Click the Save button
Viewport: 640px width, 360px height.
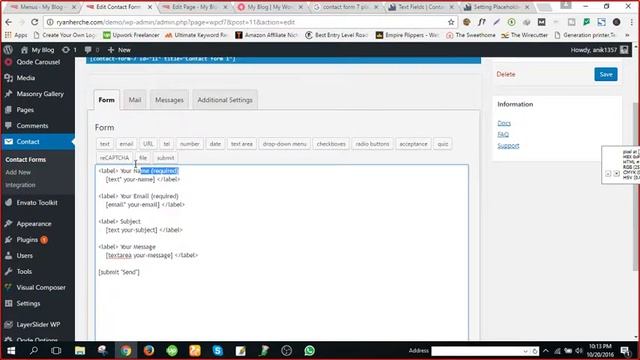pos(606,74)
